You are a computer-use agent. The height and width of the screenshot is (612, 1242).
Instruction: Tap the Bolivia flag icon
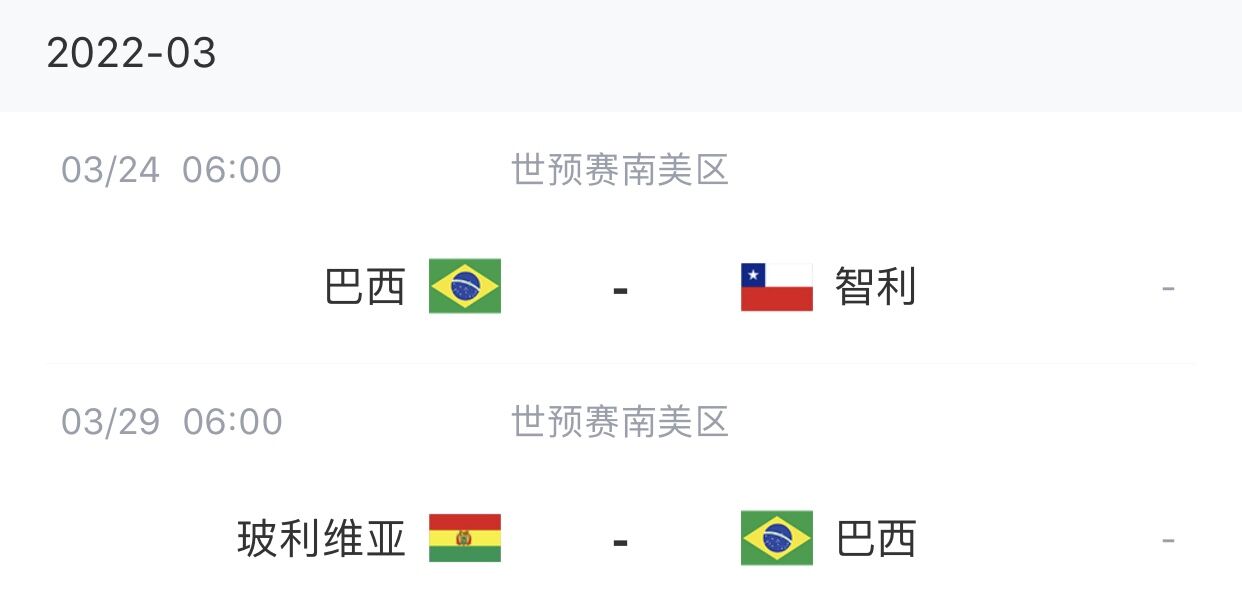465,538
